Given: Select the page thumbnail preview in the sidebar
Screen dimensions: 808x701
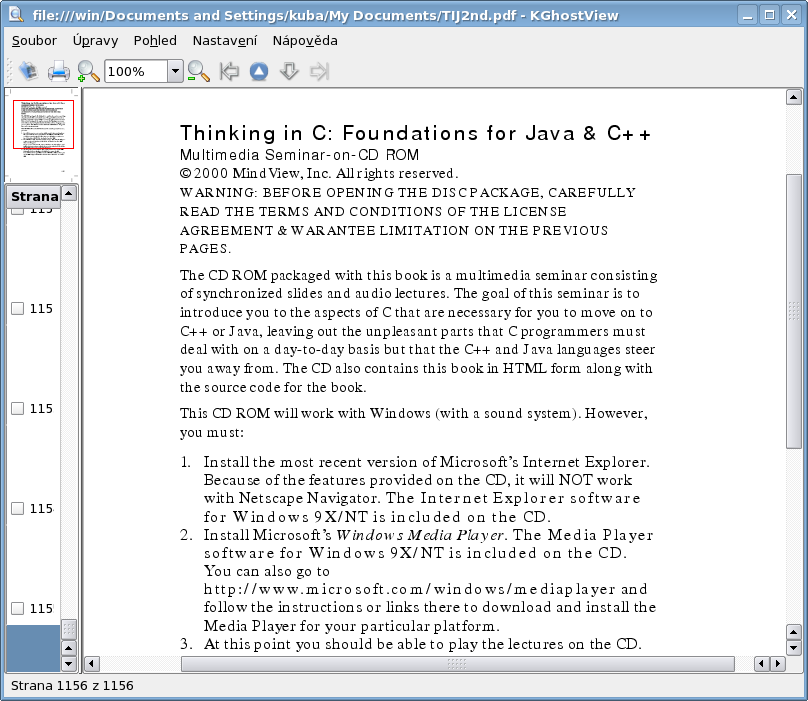Looking at the screenshot, I should tap(43, 125).
